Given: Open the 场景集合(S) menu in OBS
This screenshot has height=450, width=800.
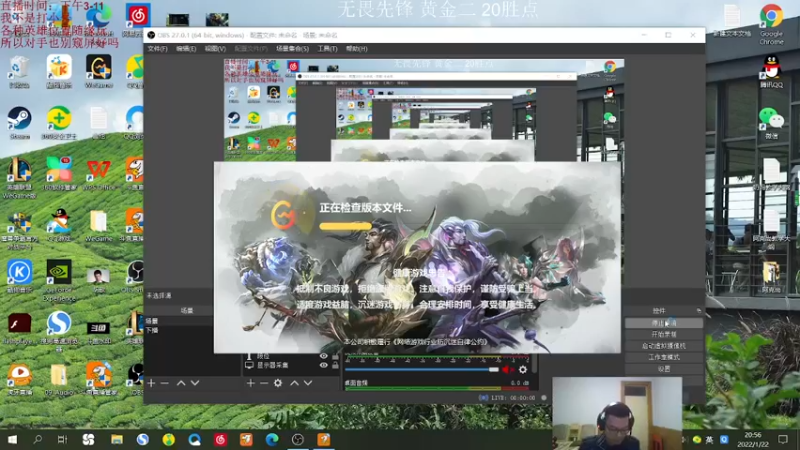Looking at the screenshot, I should 292,48.
